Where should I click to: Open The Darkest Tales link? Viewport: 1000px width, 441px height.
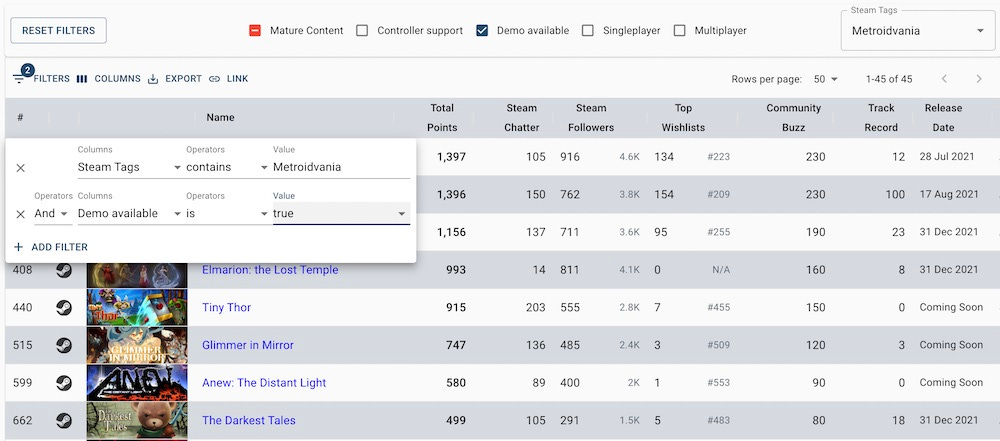pos(249,421)
